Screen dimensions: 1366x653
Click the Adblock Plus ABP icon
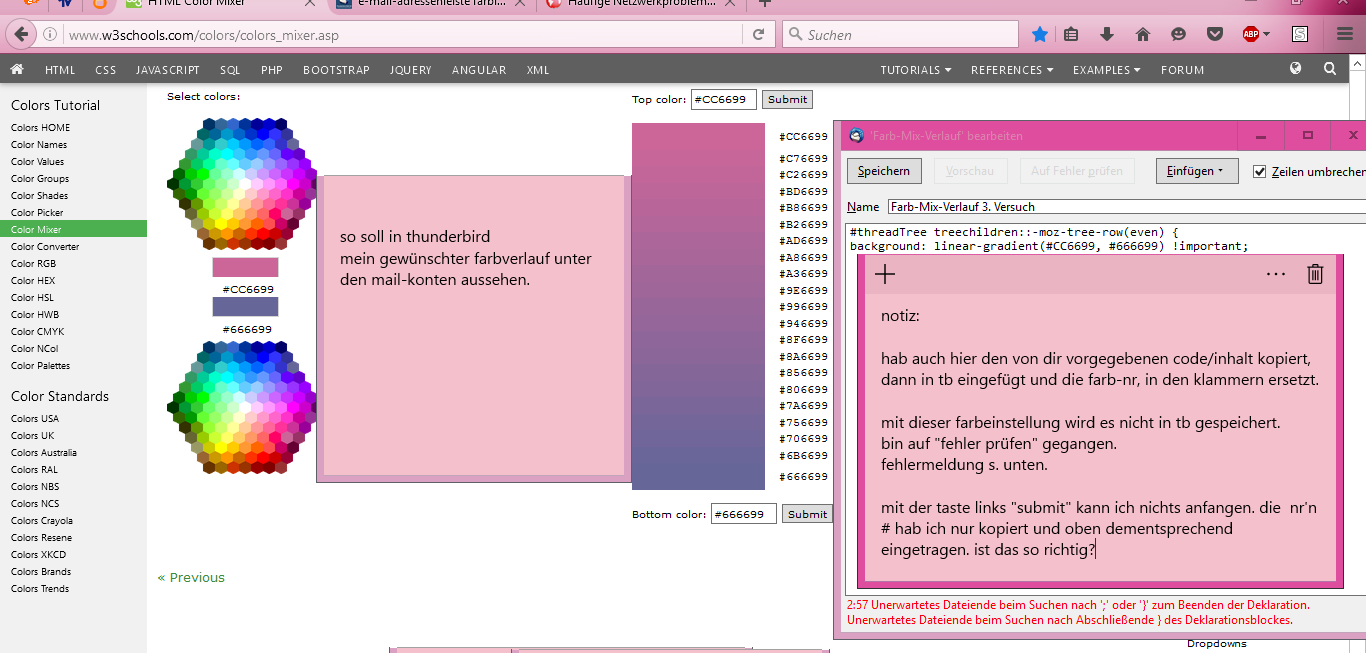pyautogui.click(x=1251, y=35)
